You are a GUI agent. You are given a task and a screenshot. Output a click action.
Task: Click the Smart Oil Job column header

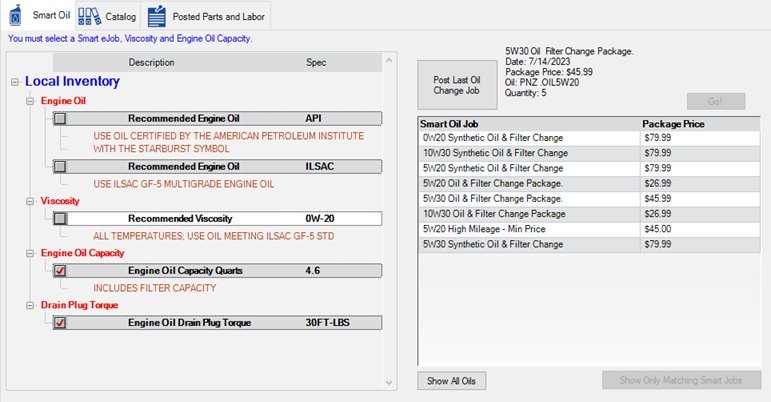(x=529, y=124)
